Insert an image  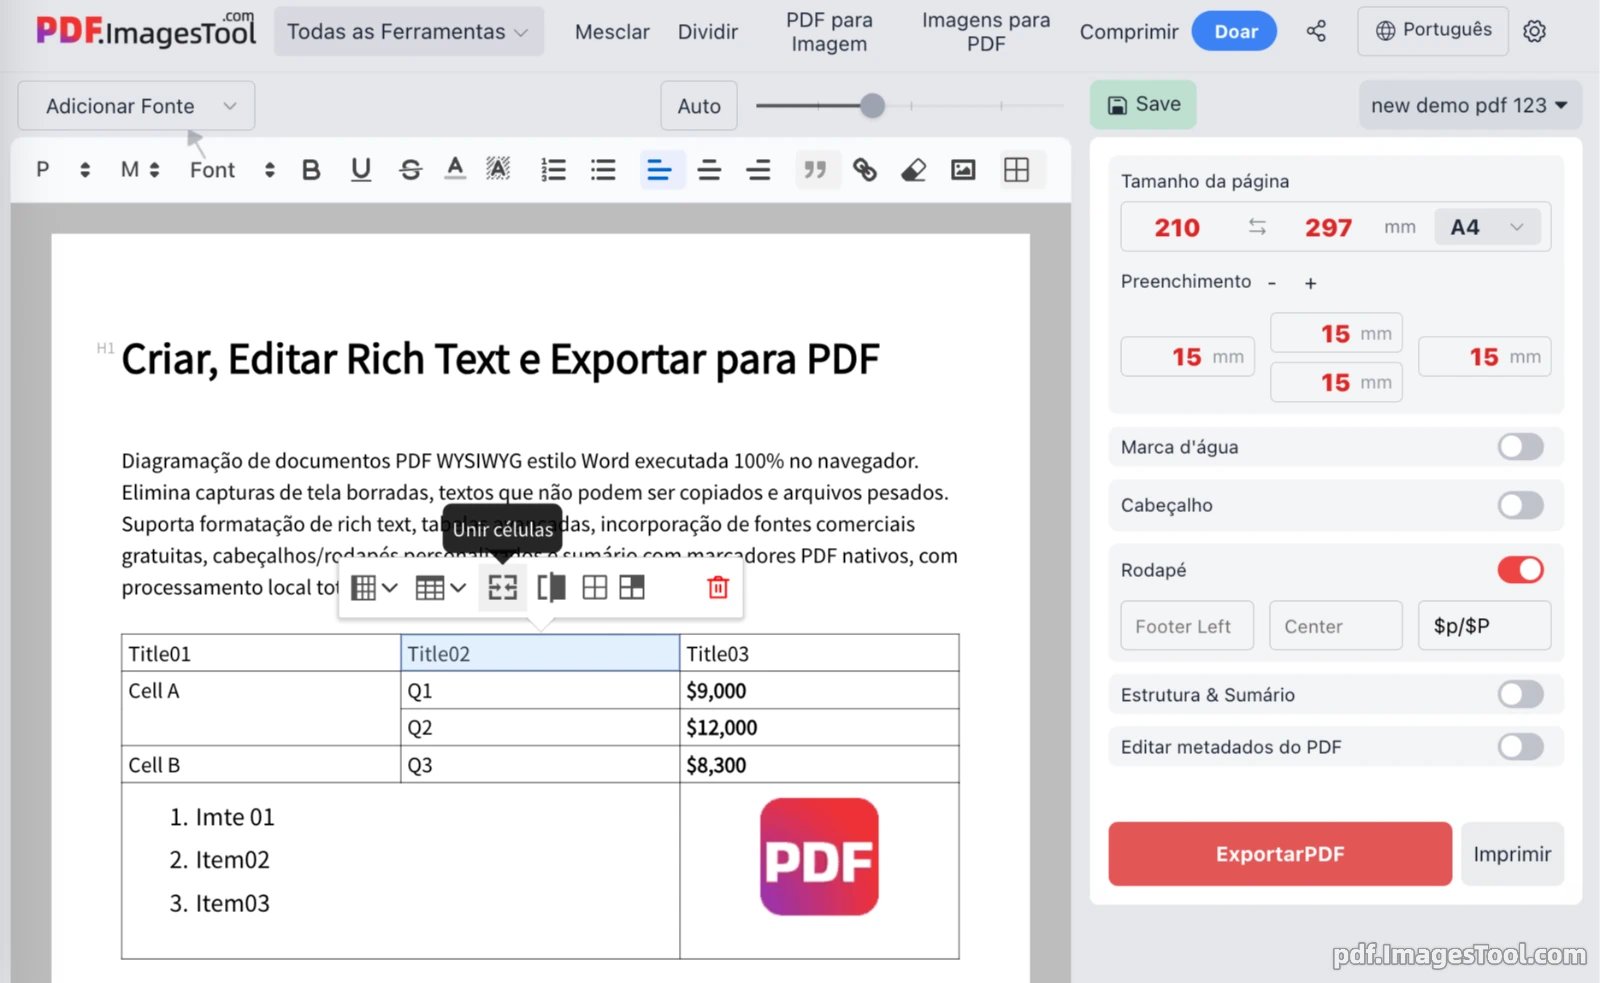[x=963, y=170]
